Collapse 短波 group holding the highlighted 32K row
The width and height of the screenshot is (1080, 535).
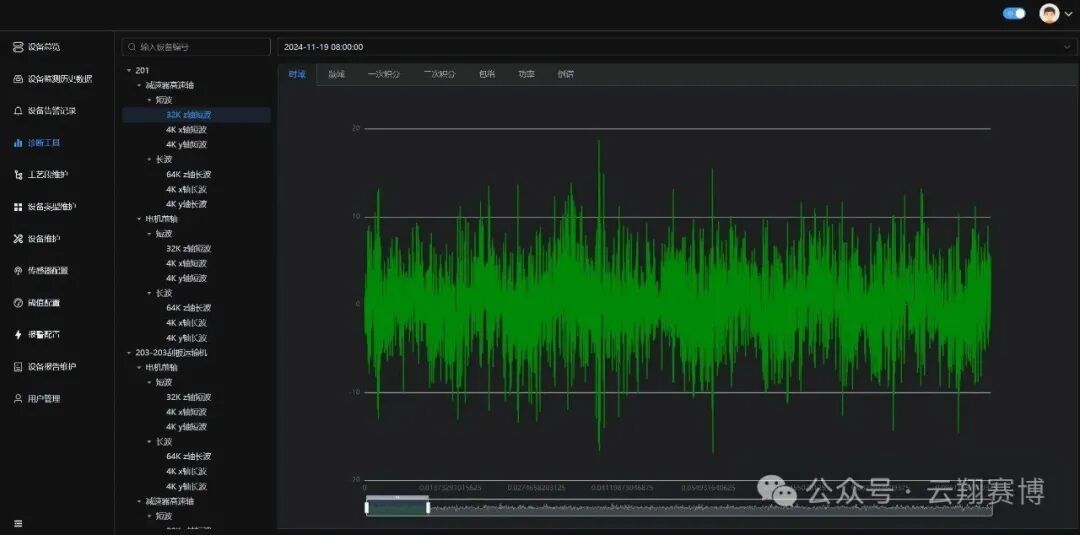(x=149, y=100)
